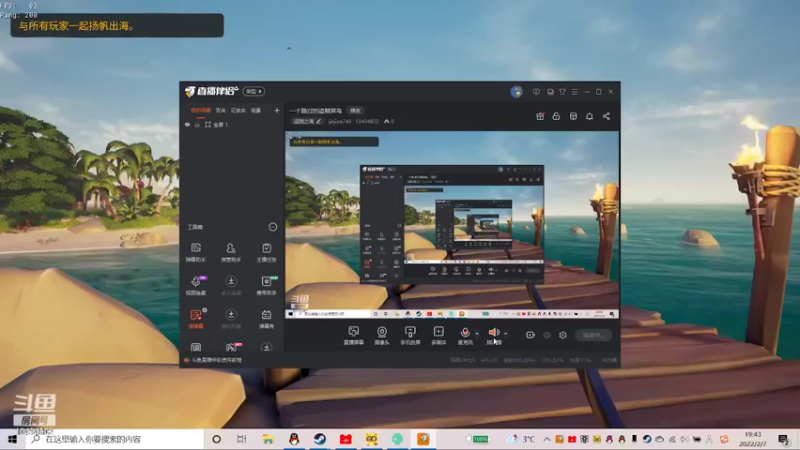Viewport: 800px width, 450px height.
Task: Mute the 麦克风 microphone
Action: click(465, 335)
